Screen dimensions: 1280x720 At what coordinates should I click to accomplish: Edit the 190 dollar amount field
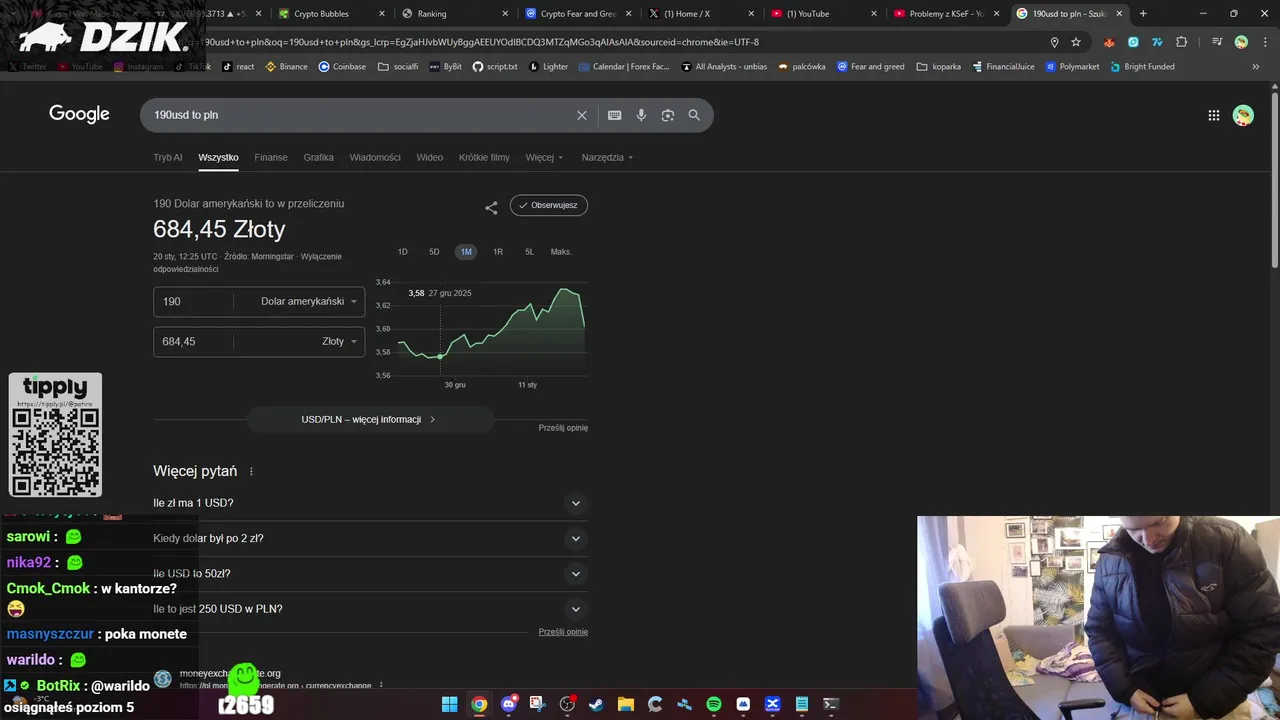193,301
